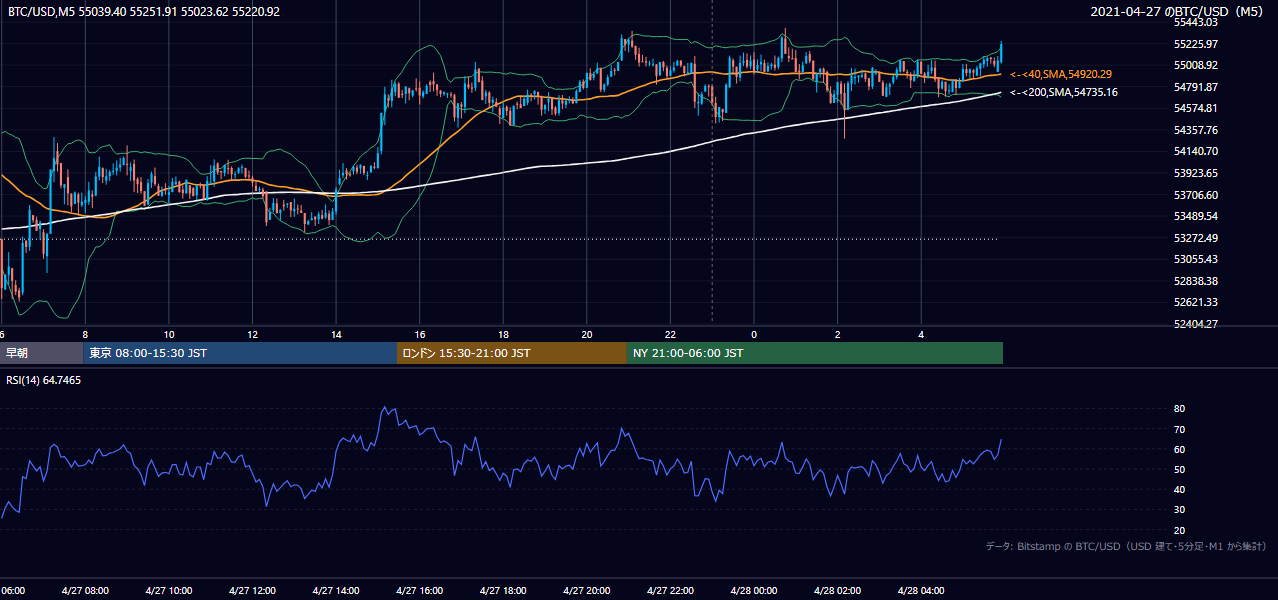Click RSI scale value 60
Viewport: 1278px width, 600px height.
tap(1180, 449)
